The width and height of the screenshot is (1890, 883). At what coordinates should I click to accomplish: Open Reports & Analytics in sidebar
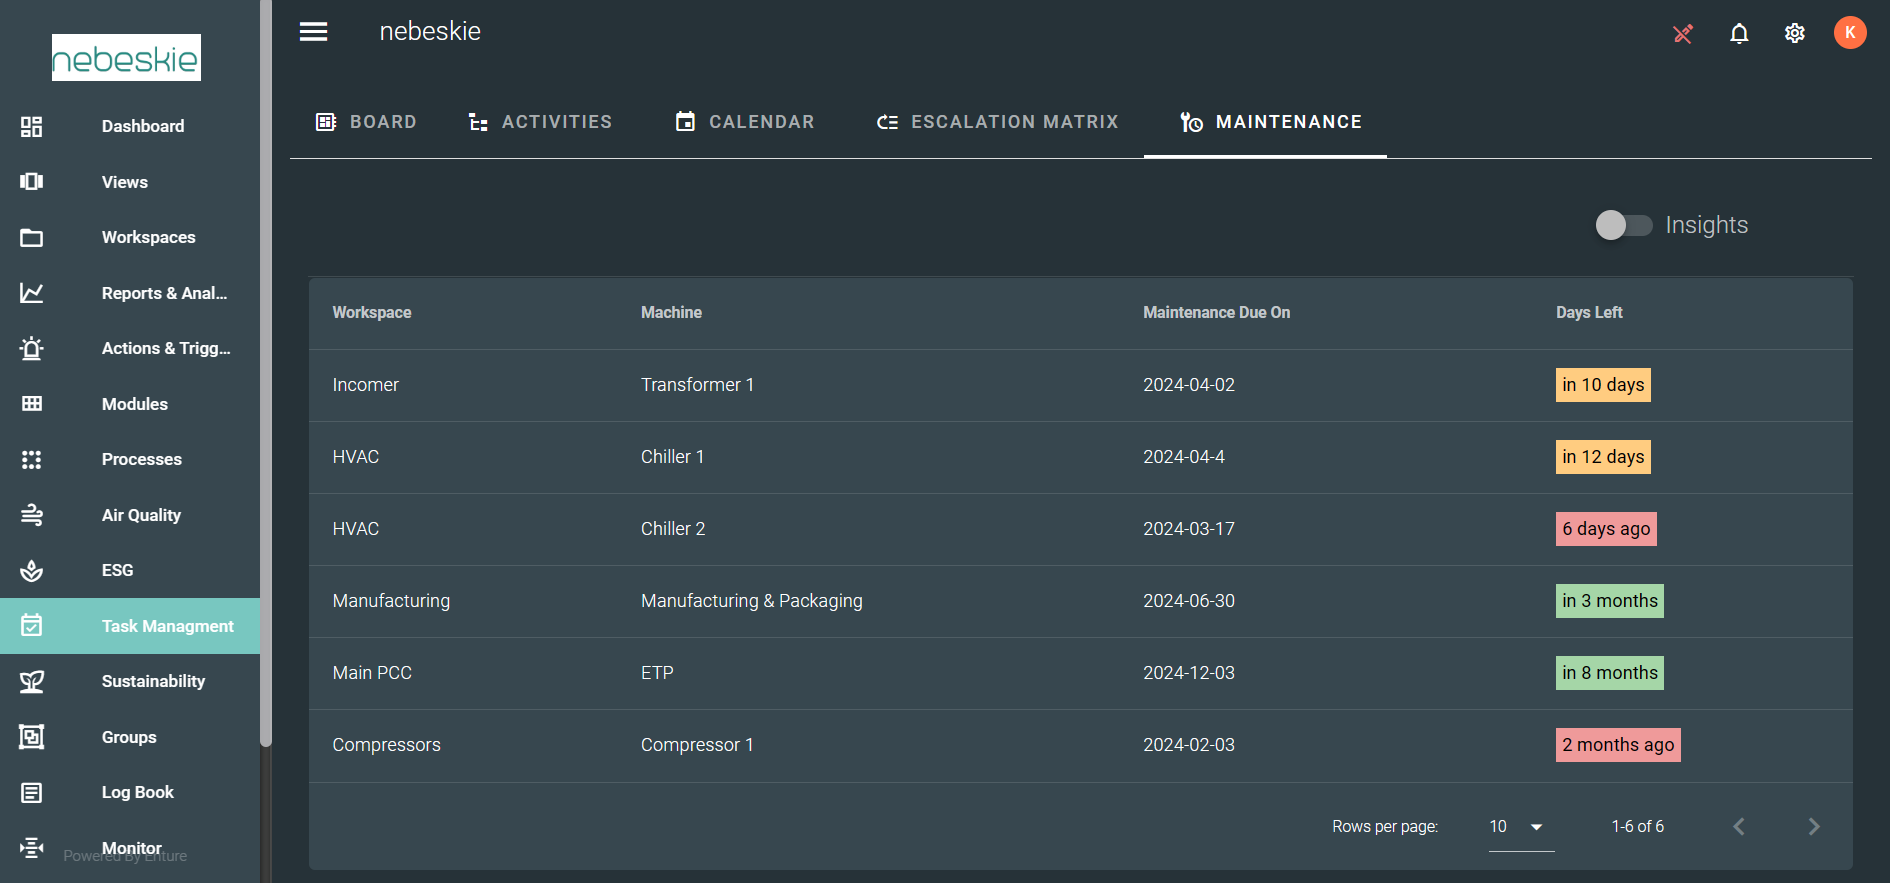tap(164, 293)
